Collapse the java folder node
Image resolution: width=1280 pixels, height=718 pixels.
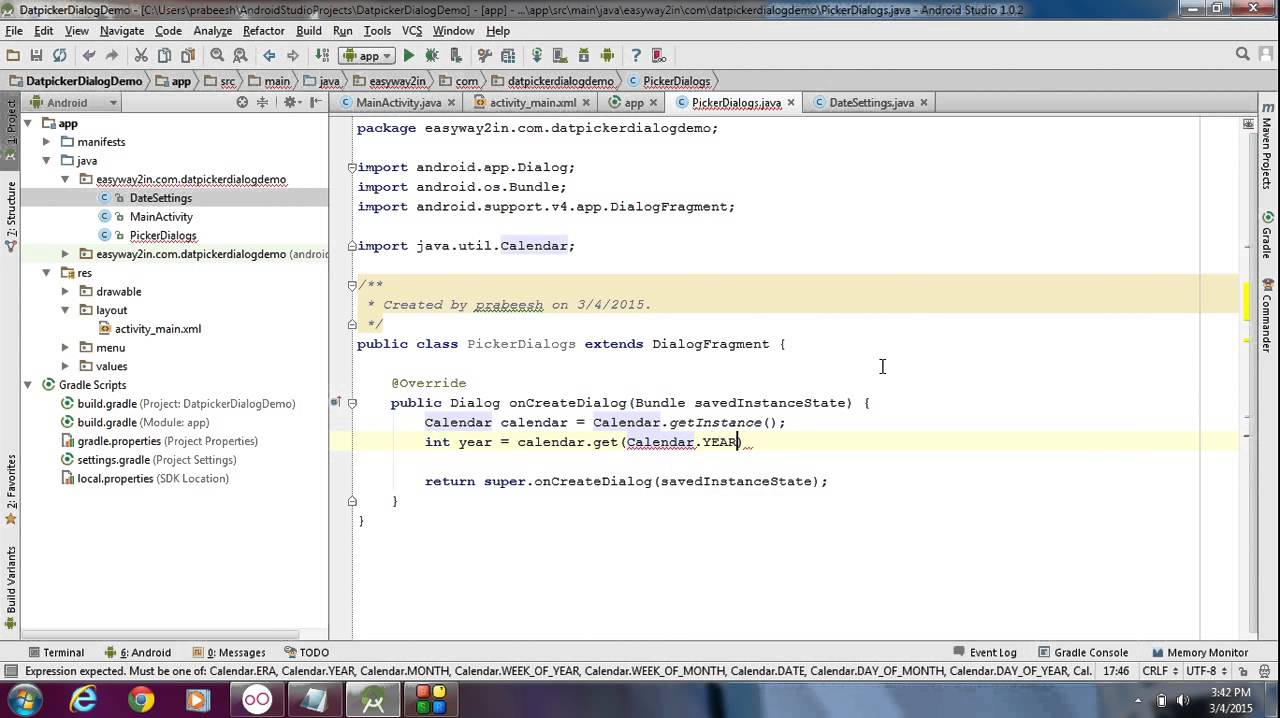(x=46, y=161)
